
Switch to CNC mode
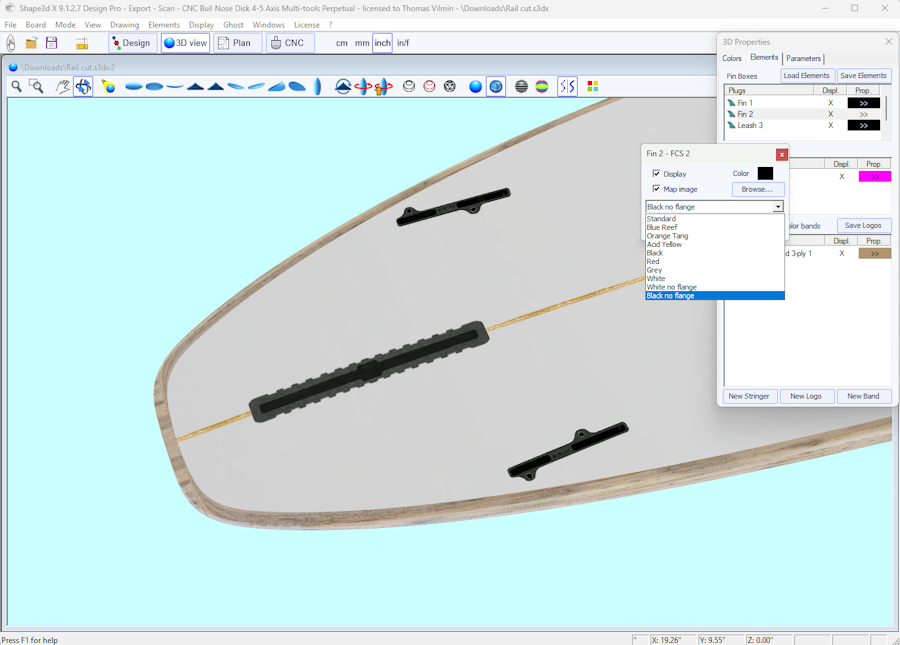[288, 43]
